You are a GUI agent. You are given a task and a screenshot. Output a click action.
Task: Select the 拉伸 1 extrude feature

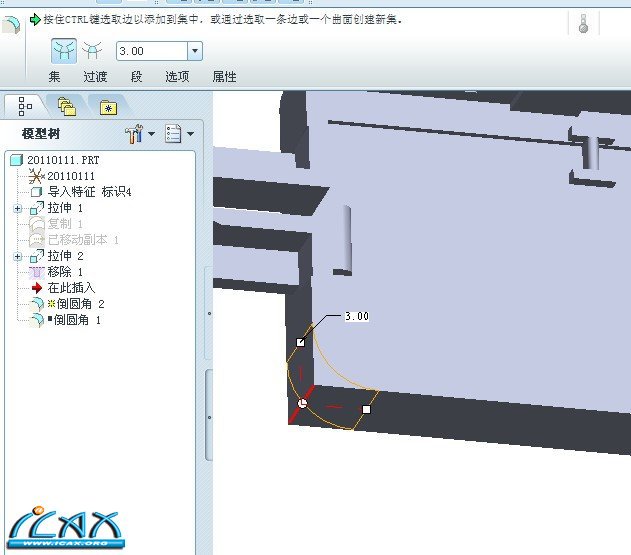65,208
